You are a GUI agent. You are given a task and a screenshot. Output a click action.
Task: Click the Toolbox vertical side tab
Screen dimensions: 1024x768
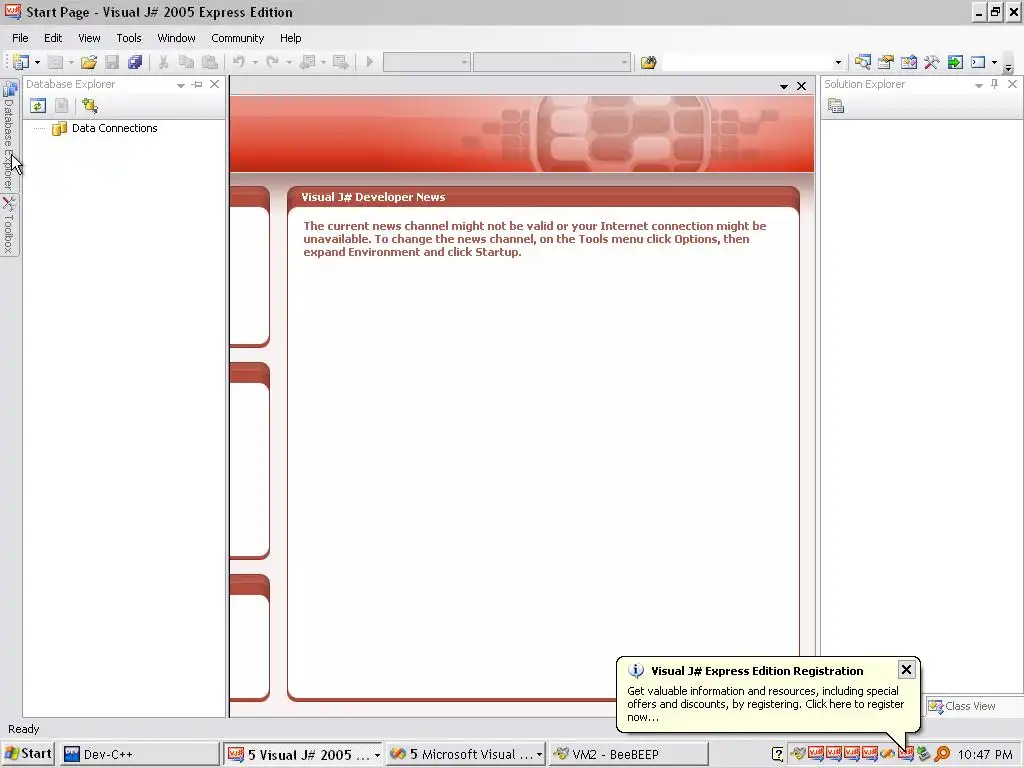[8, 225]
